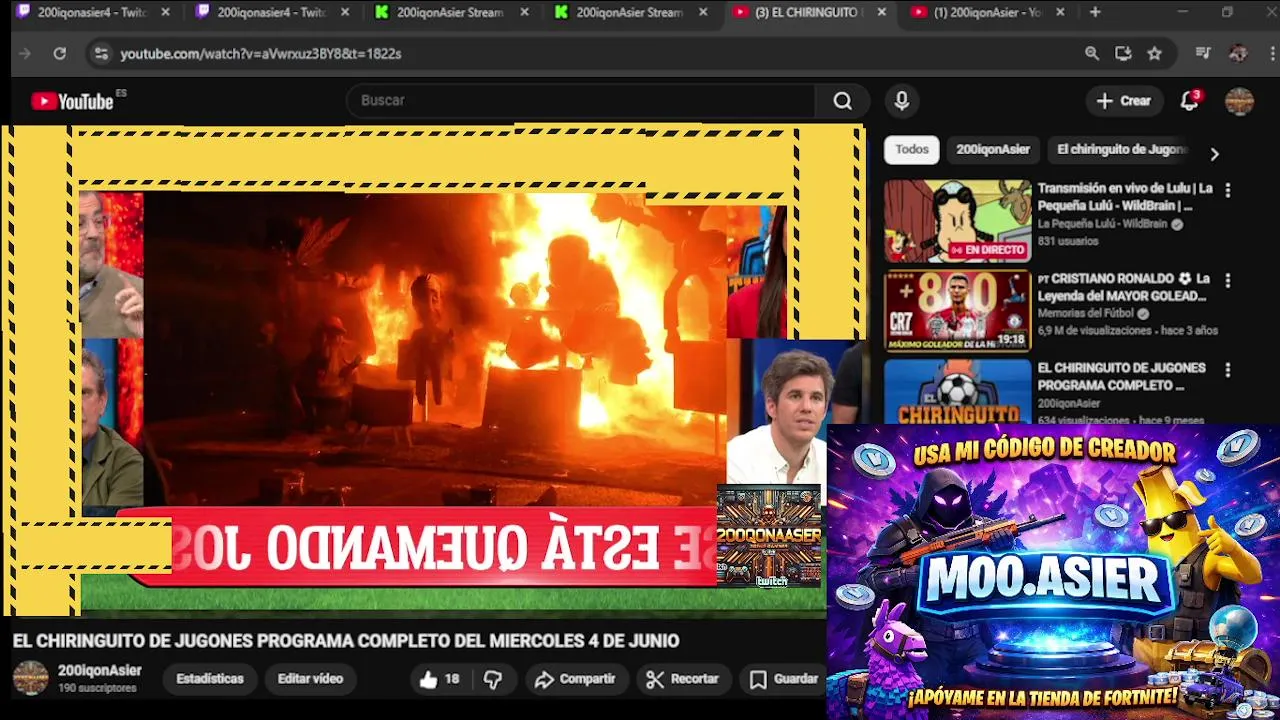Open options for El Chiringuito programa completo suggestion
Screen dimensions: 1280x720
pyautogui.click(x=1228, y=370)
